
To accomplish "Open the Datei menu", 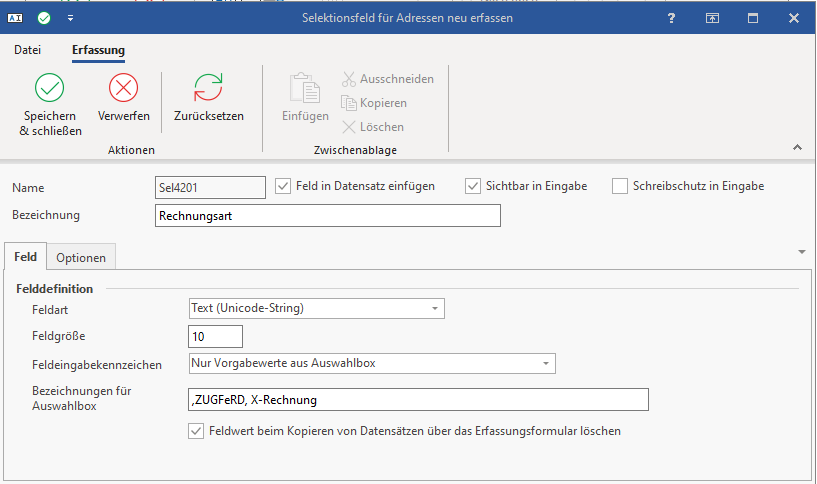I will [28, 50].
